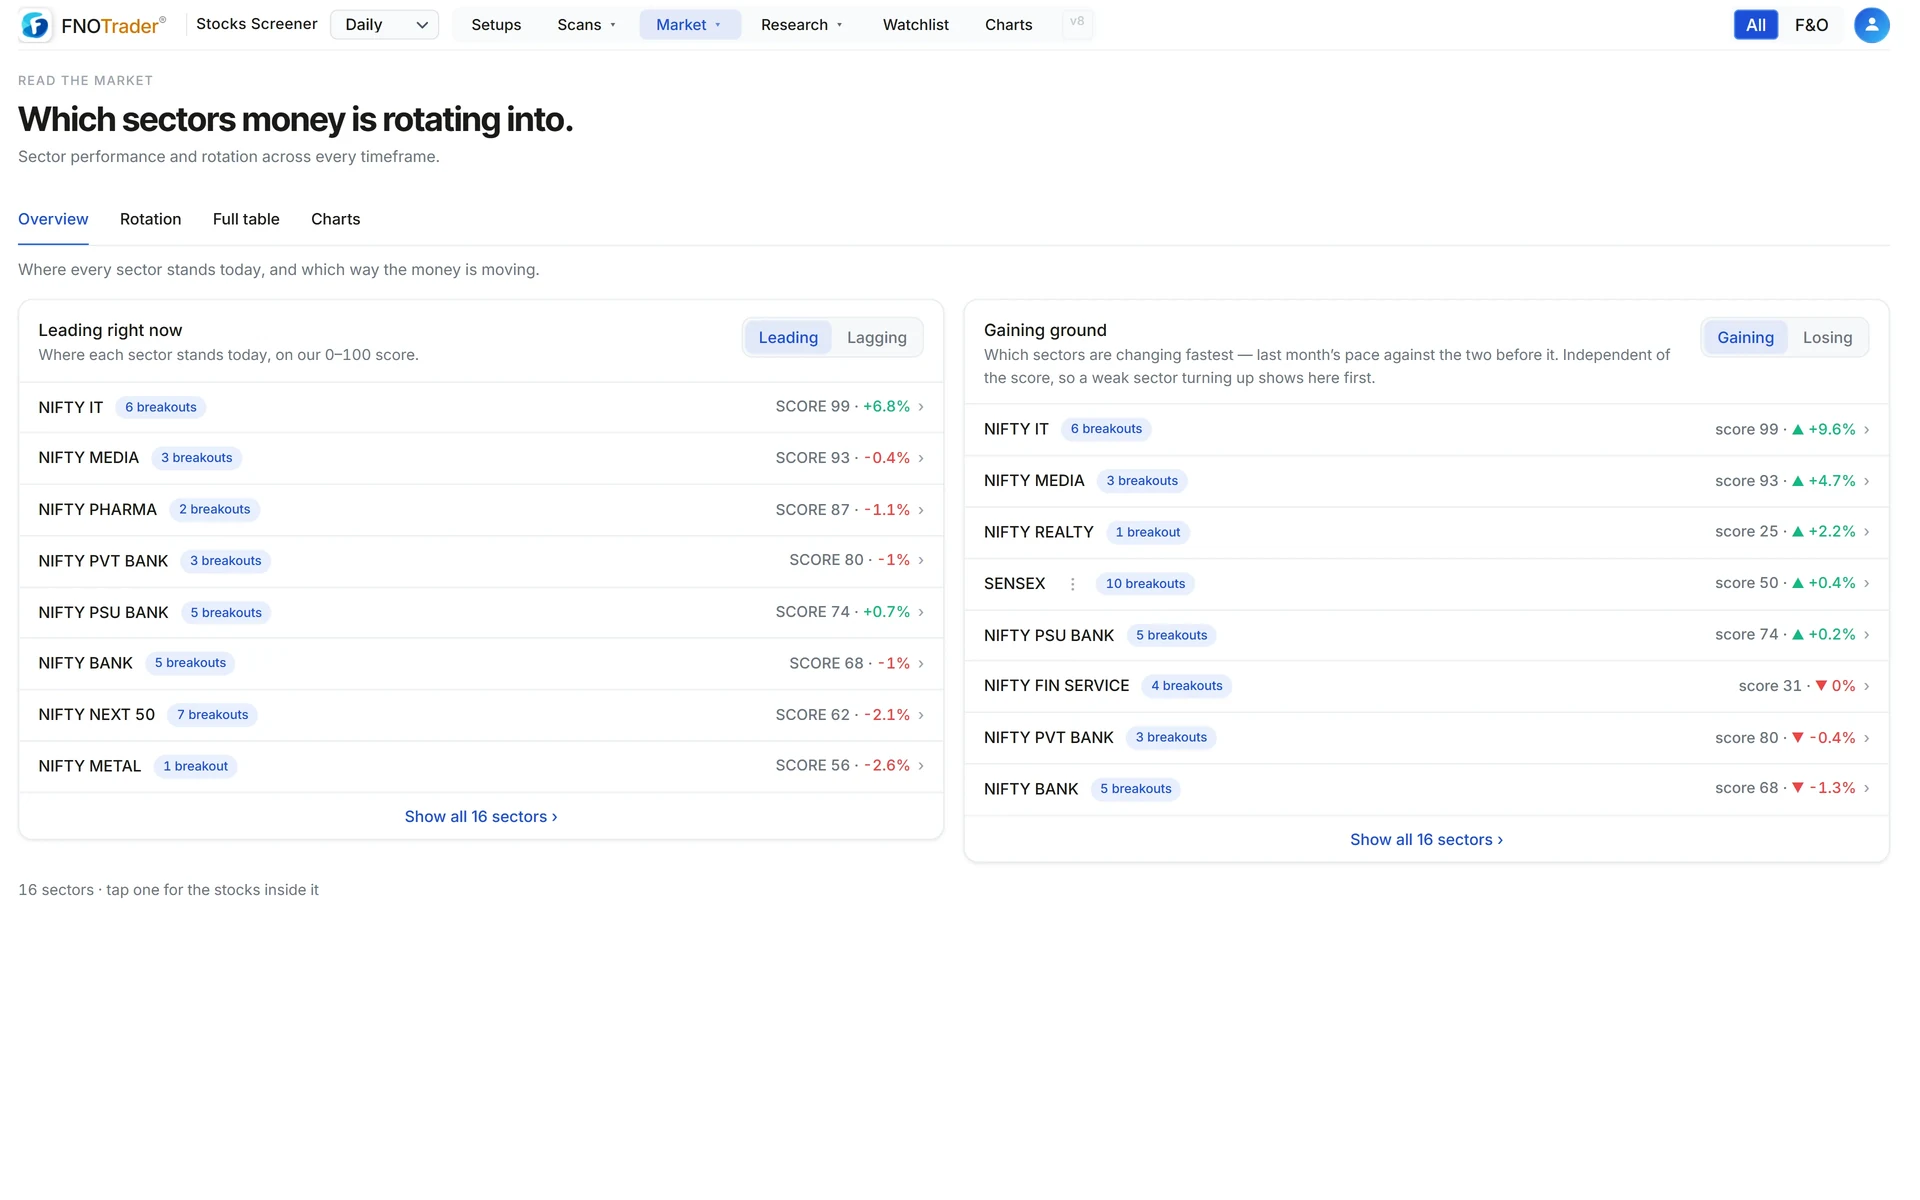The width and height of the screenshot is (1920, 1200).
Task: Click 10 breakouts badge for SENSEX
Action: coord(1145,584)
